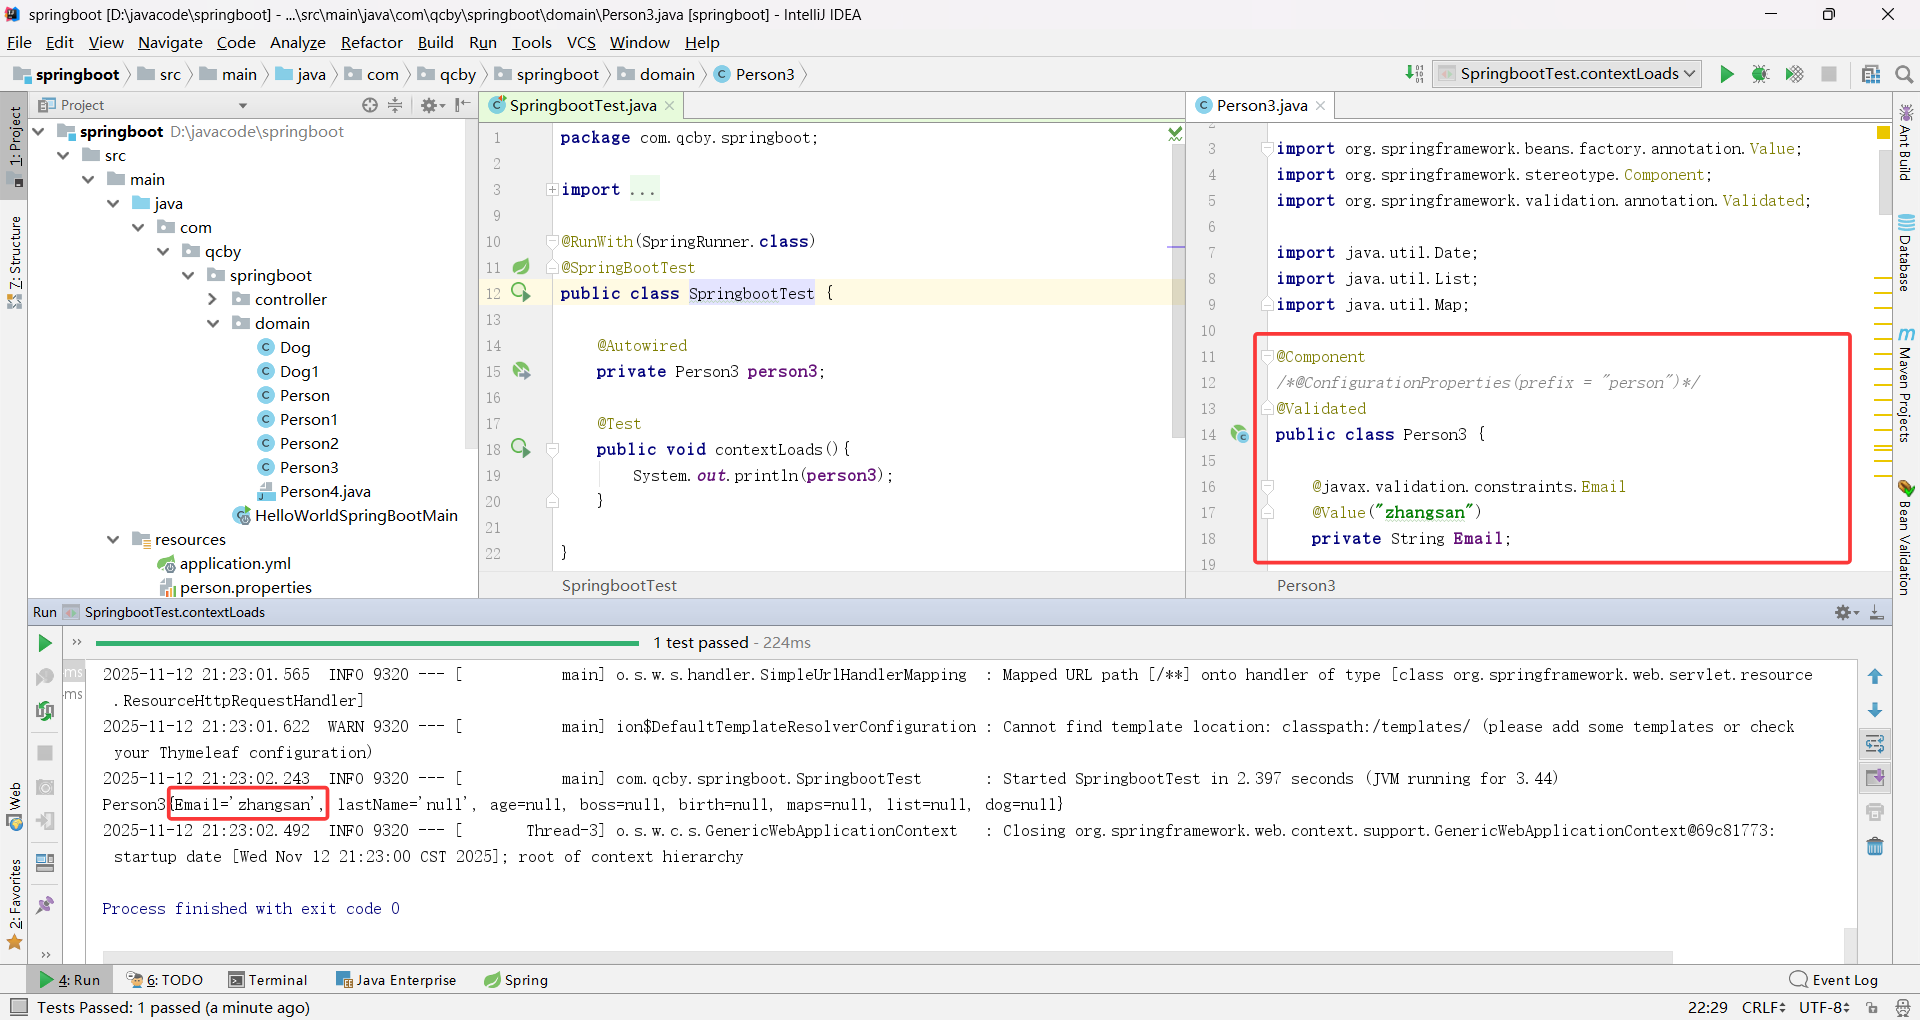1920x1020 pixels.
Task: Toggle soft-wrap icon in Run console
Action: point(1875,744)
